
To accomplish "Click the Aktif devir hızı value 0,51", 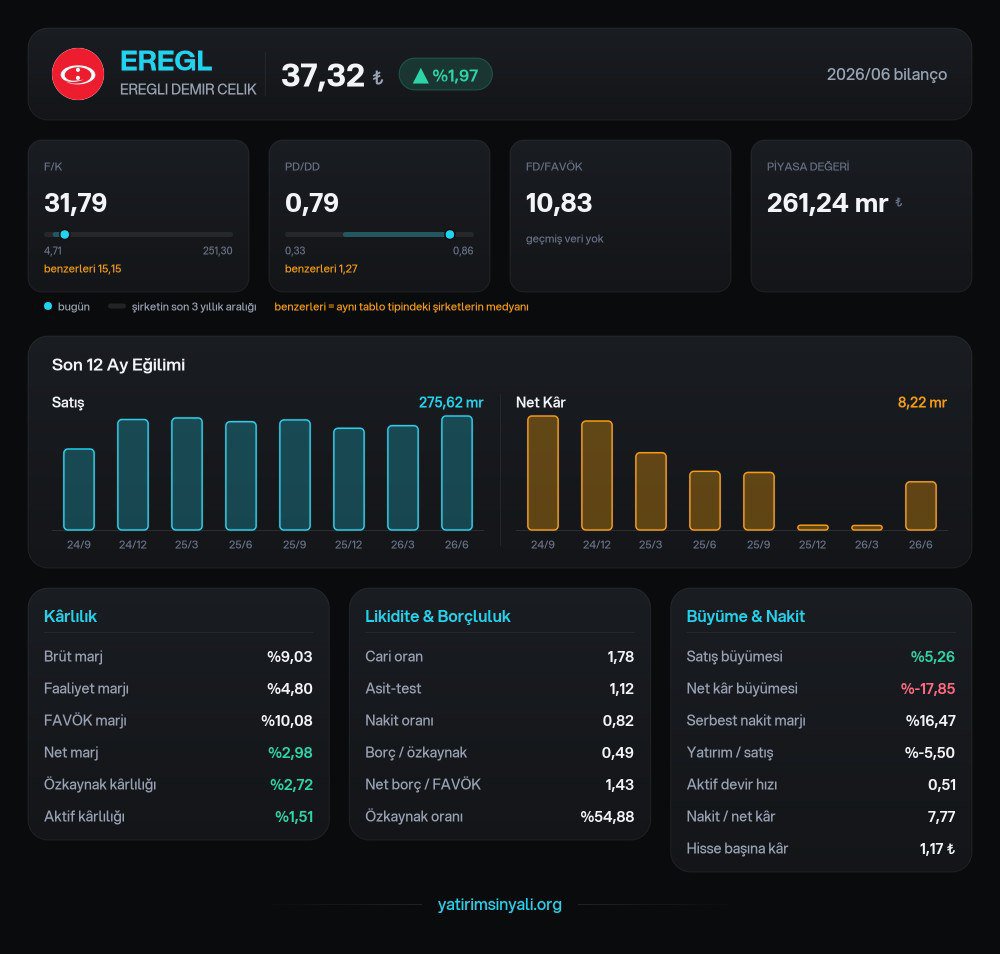I will click(941, 784).
